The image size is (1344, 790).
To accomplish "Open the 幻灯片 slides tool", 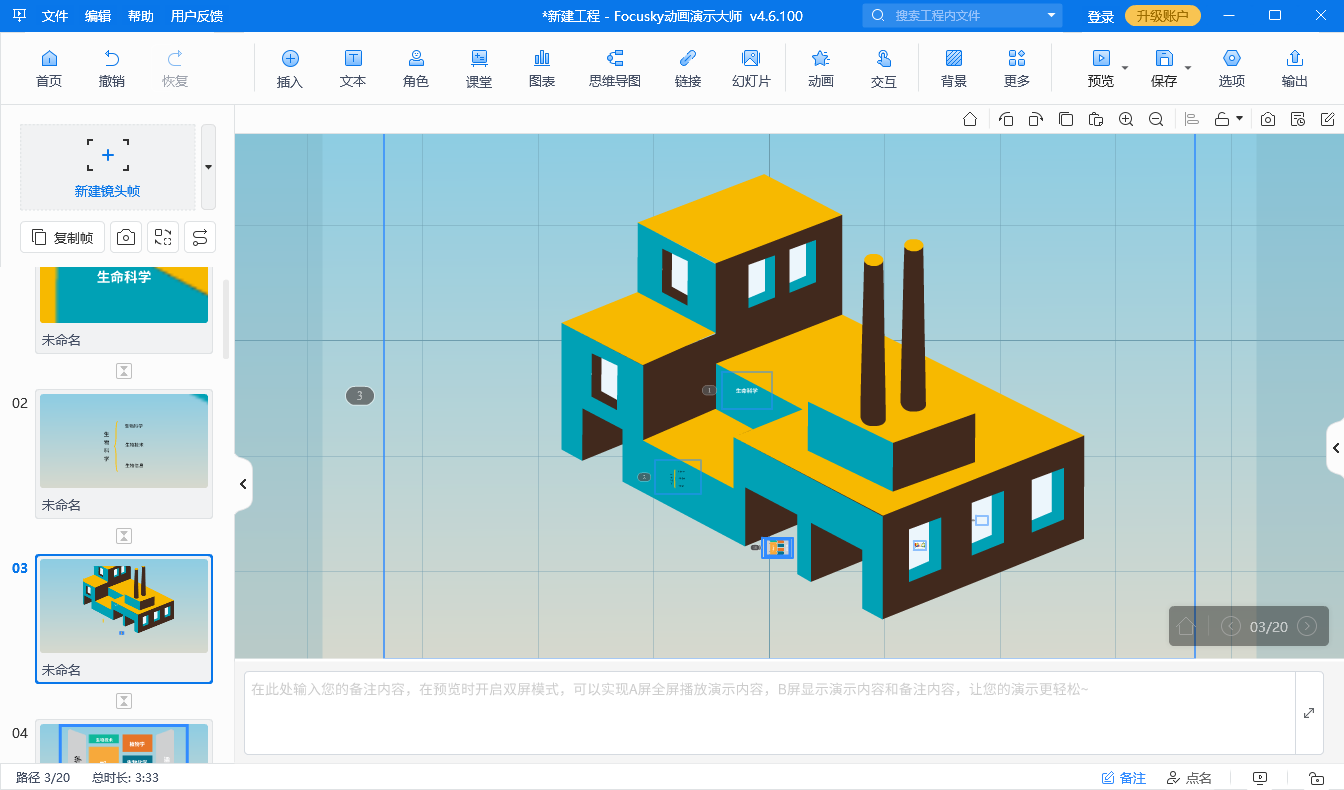I will coord(751,68).
